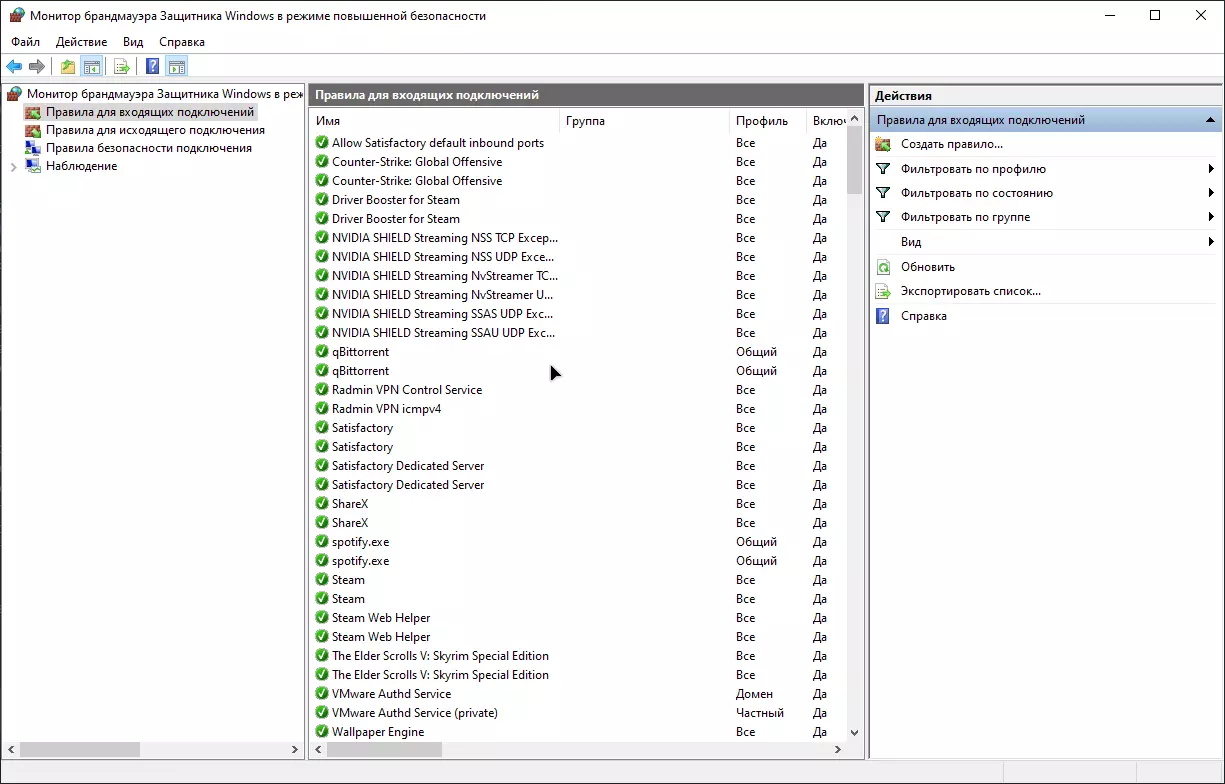The image size is (1225, 784).
Task: Open the Действие menu
Action: click(x=82, y=42)
